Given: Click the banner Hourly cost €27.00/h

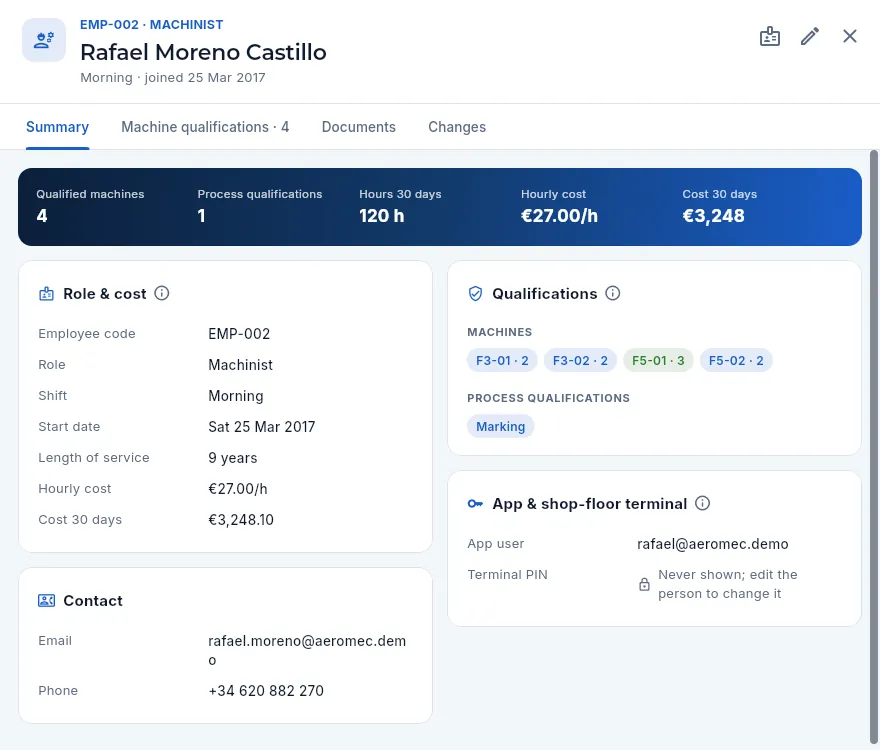Looking at the screenshot, I should pos(560,216).
